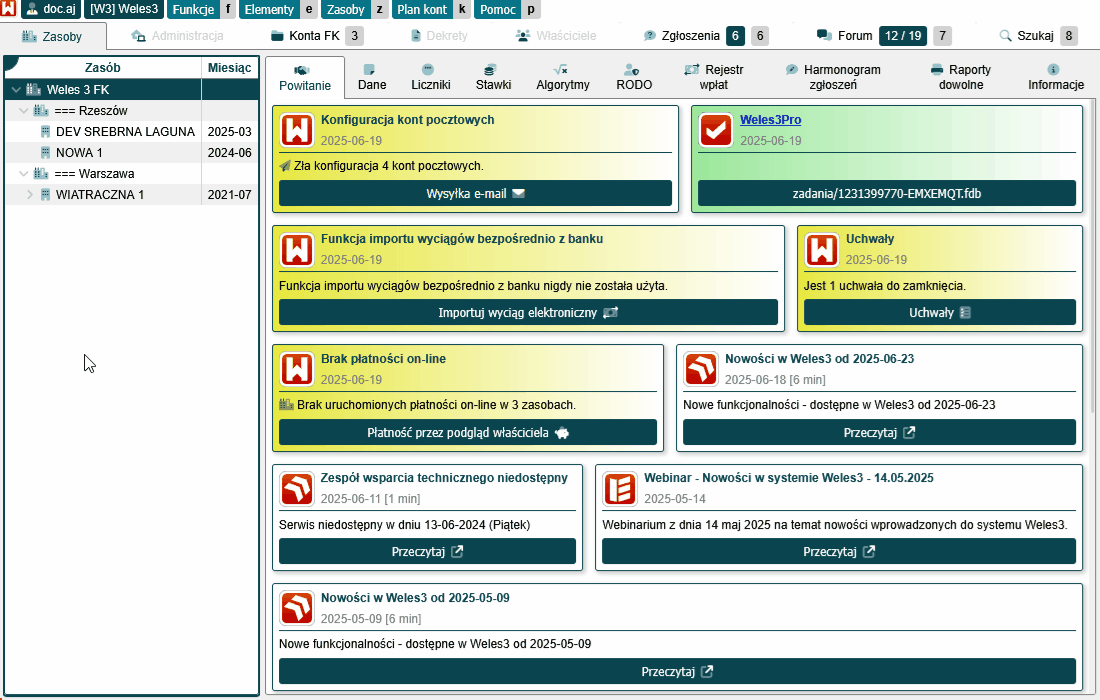Screen dimensions: 1100x700
Task: Select NOWA 1 in the resource tree
Action: (79, 153)
